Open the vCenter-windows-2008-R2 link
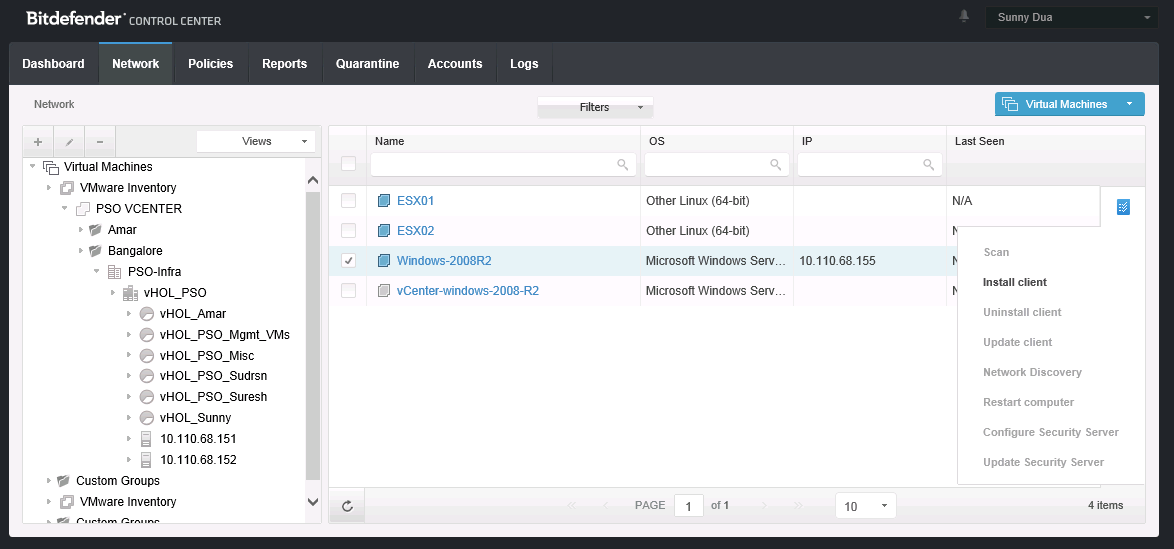The height and width of the screenshot is (549, 1174). 467,291
